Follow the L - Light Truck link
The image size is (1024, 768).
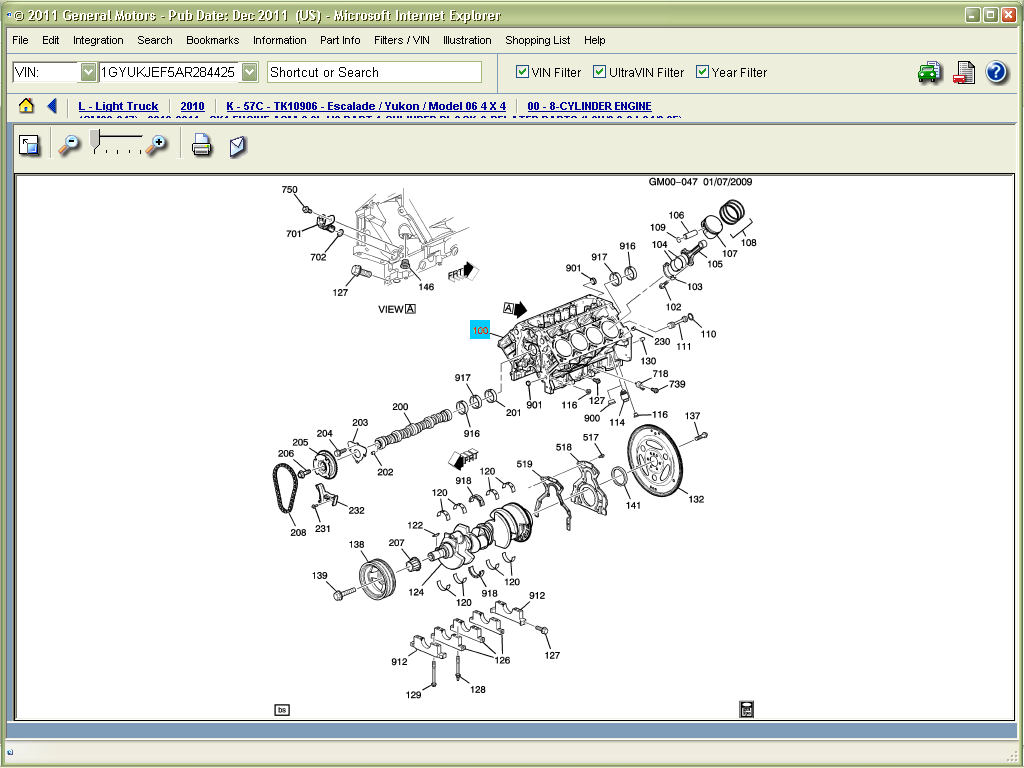coord(118,106)
